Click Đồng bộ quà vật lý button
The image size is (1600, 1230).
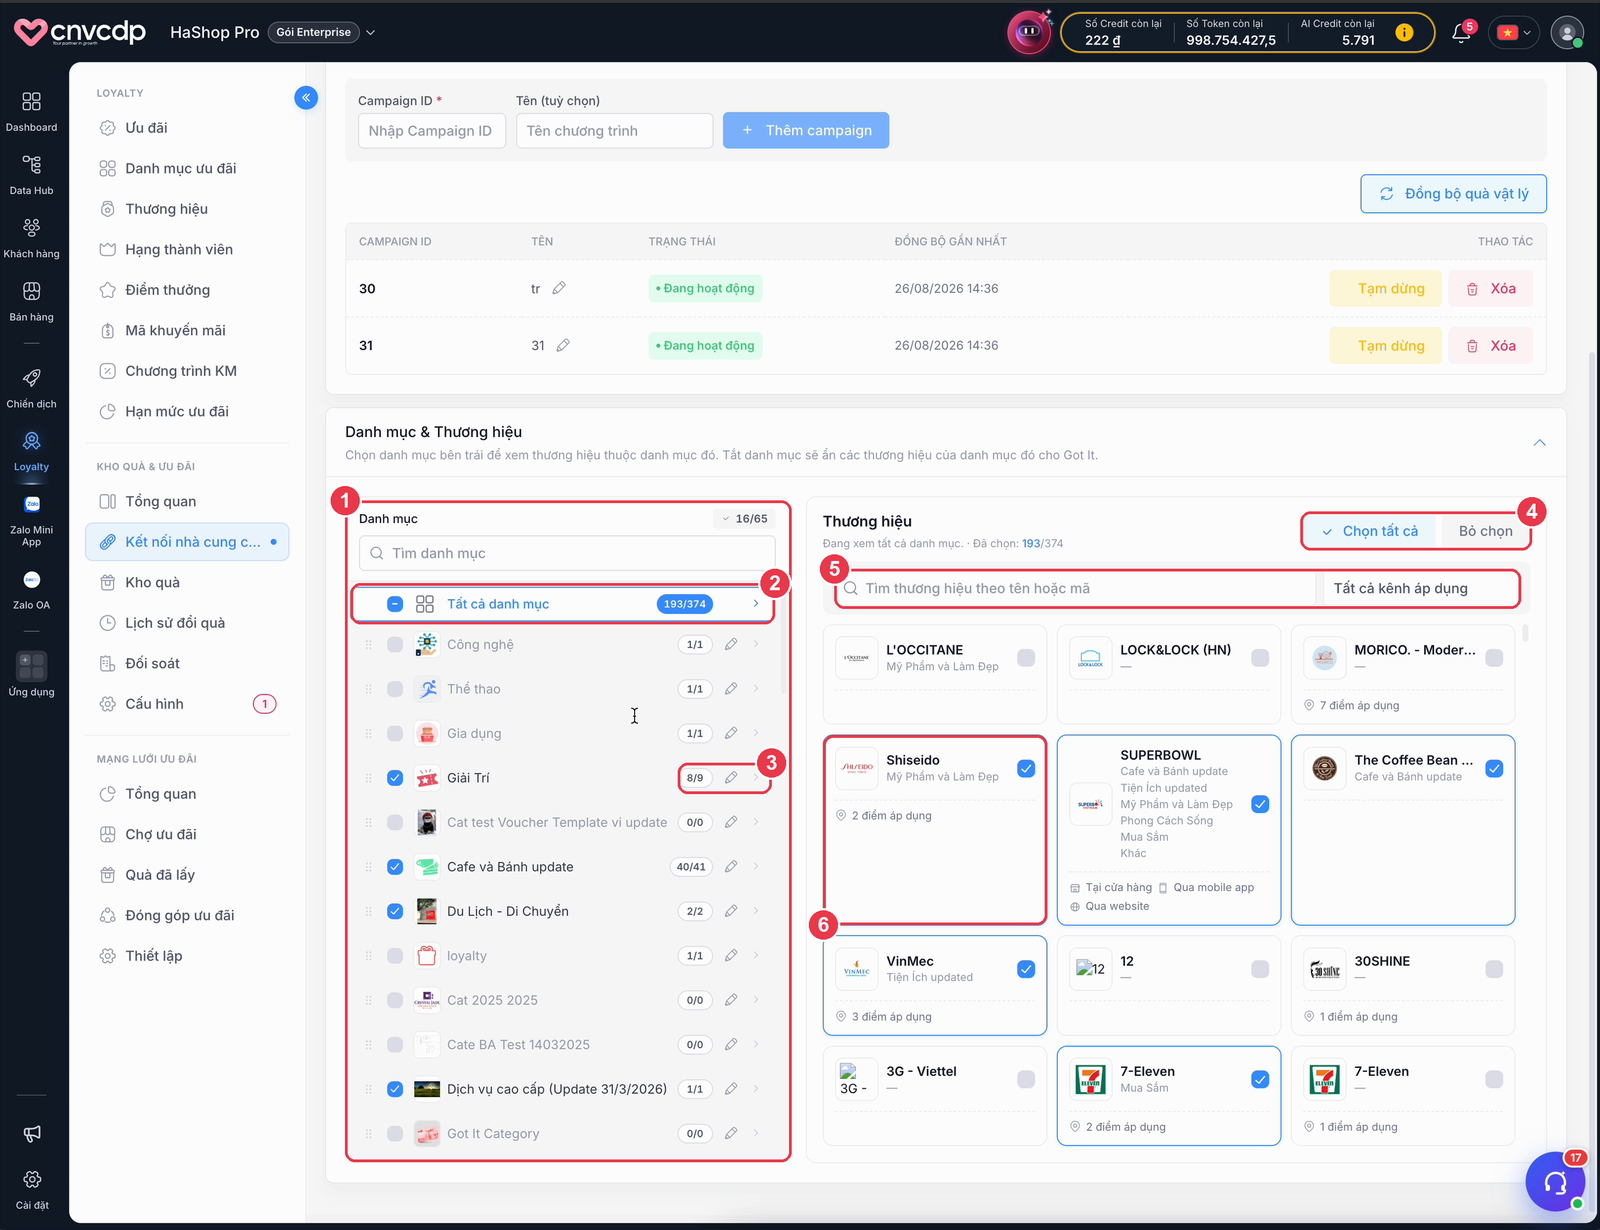click(1453, 194)
